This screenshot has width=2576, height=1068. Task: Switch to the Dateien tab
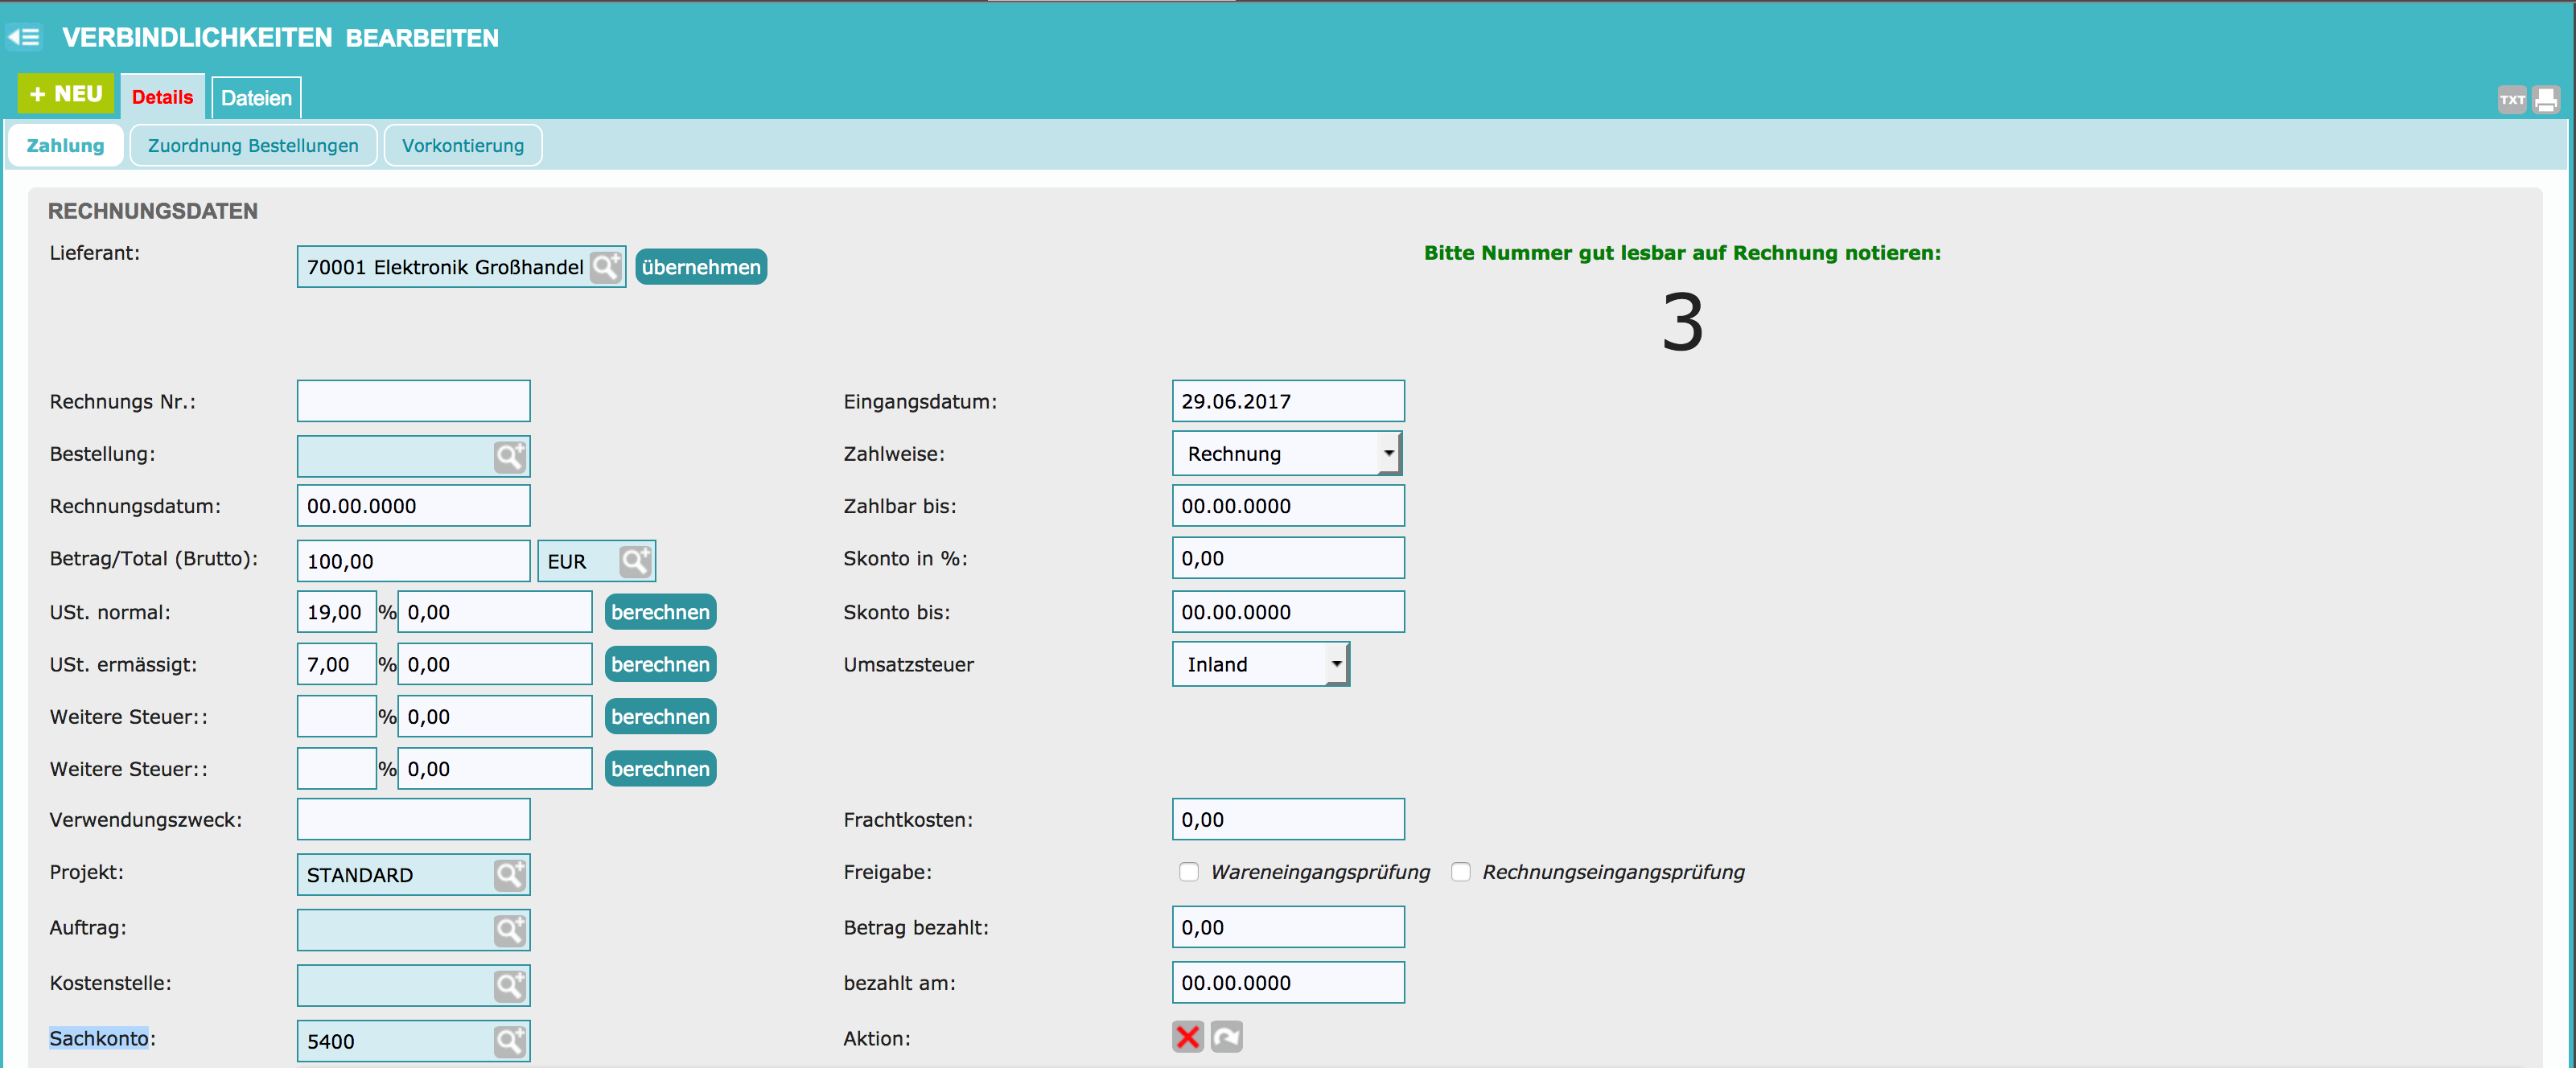pyautogui.click(x=256, y=98)
